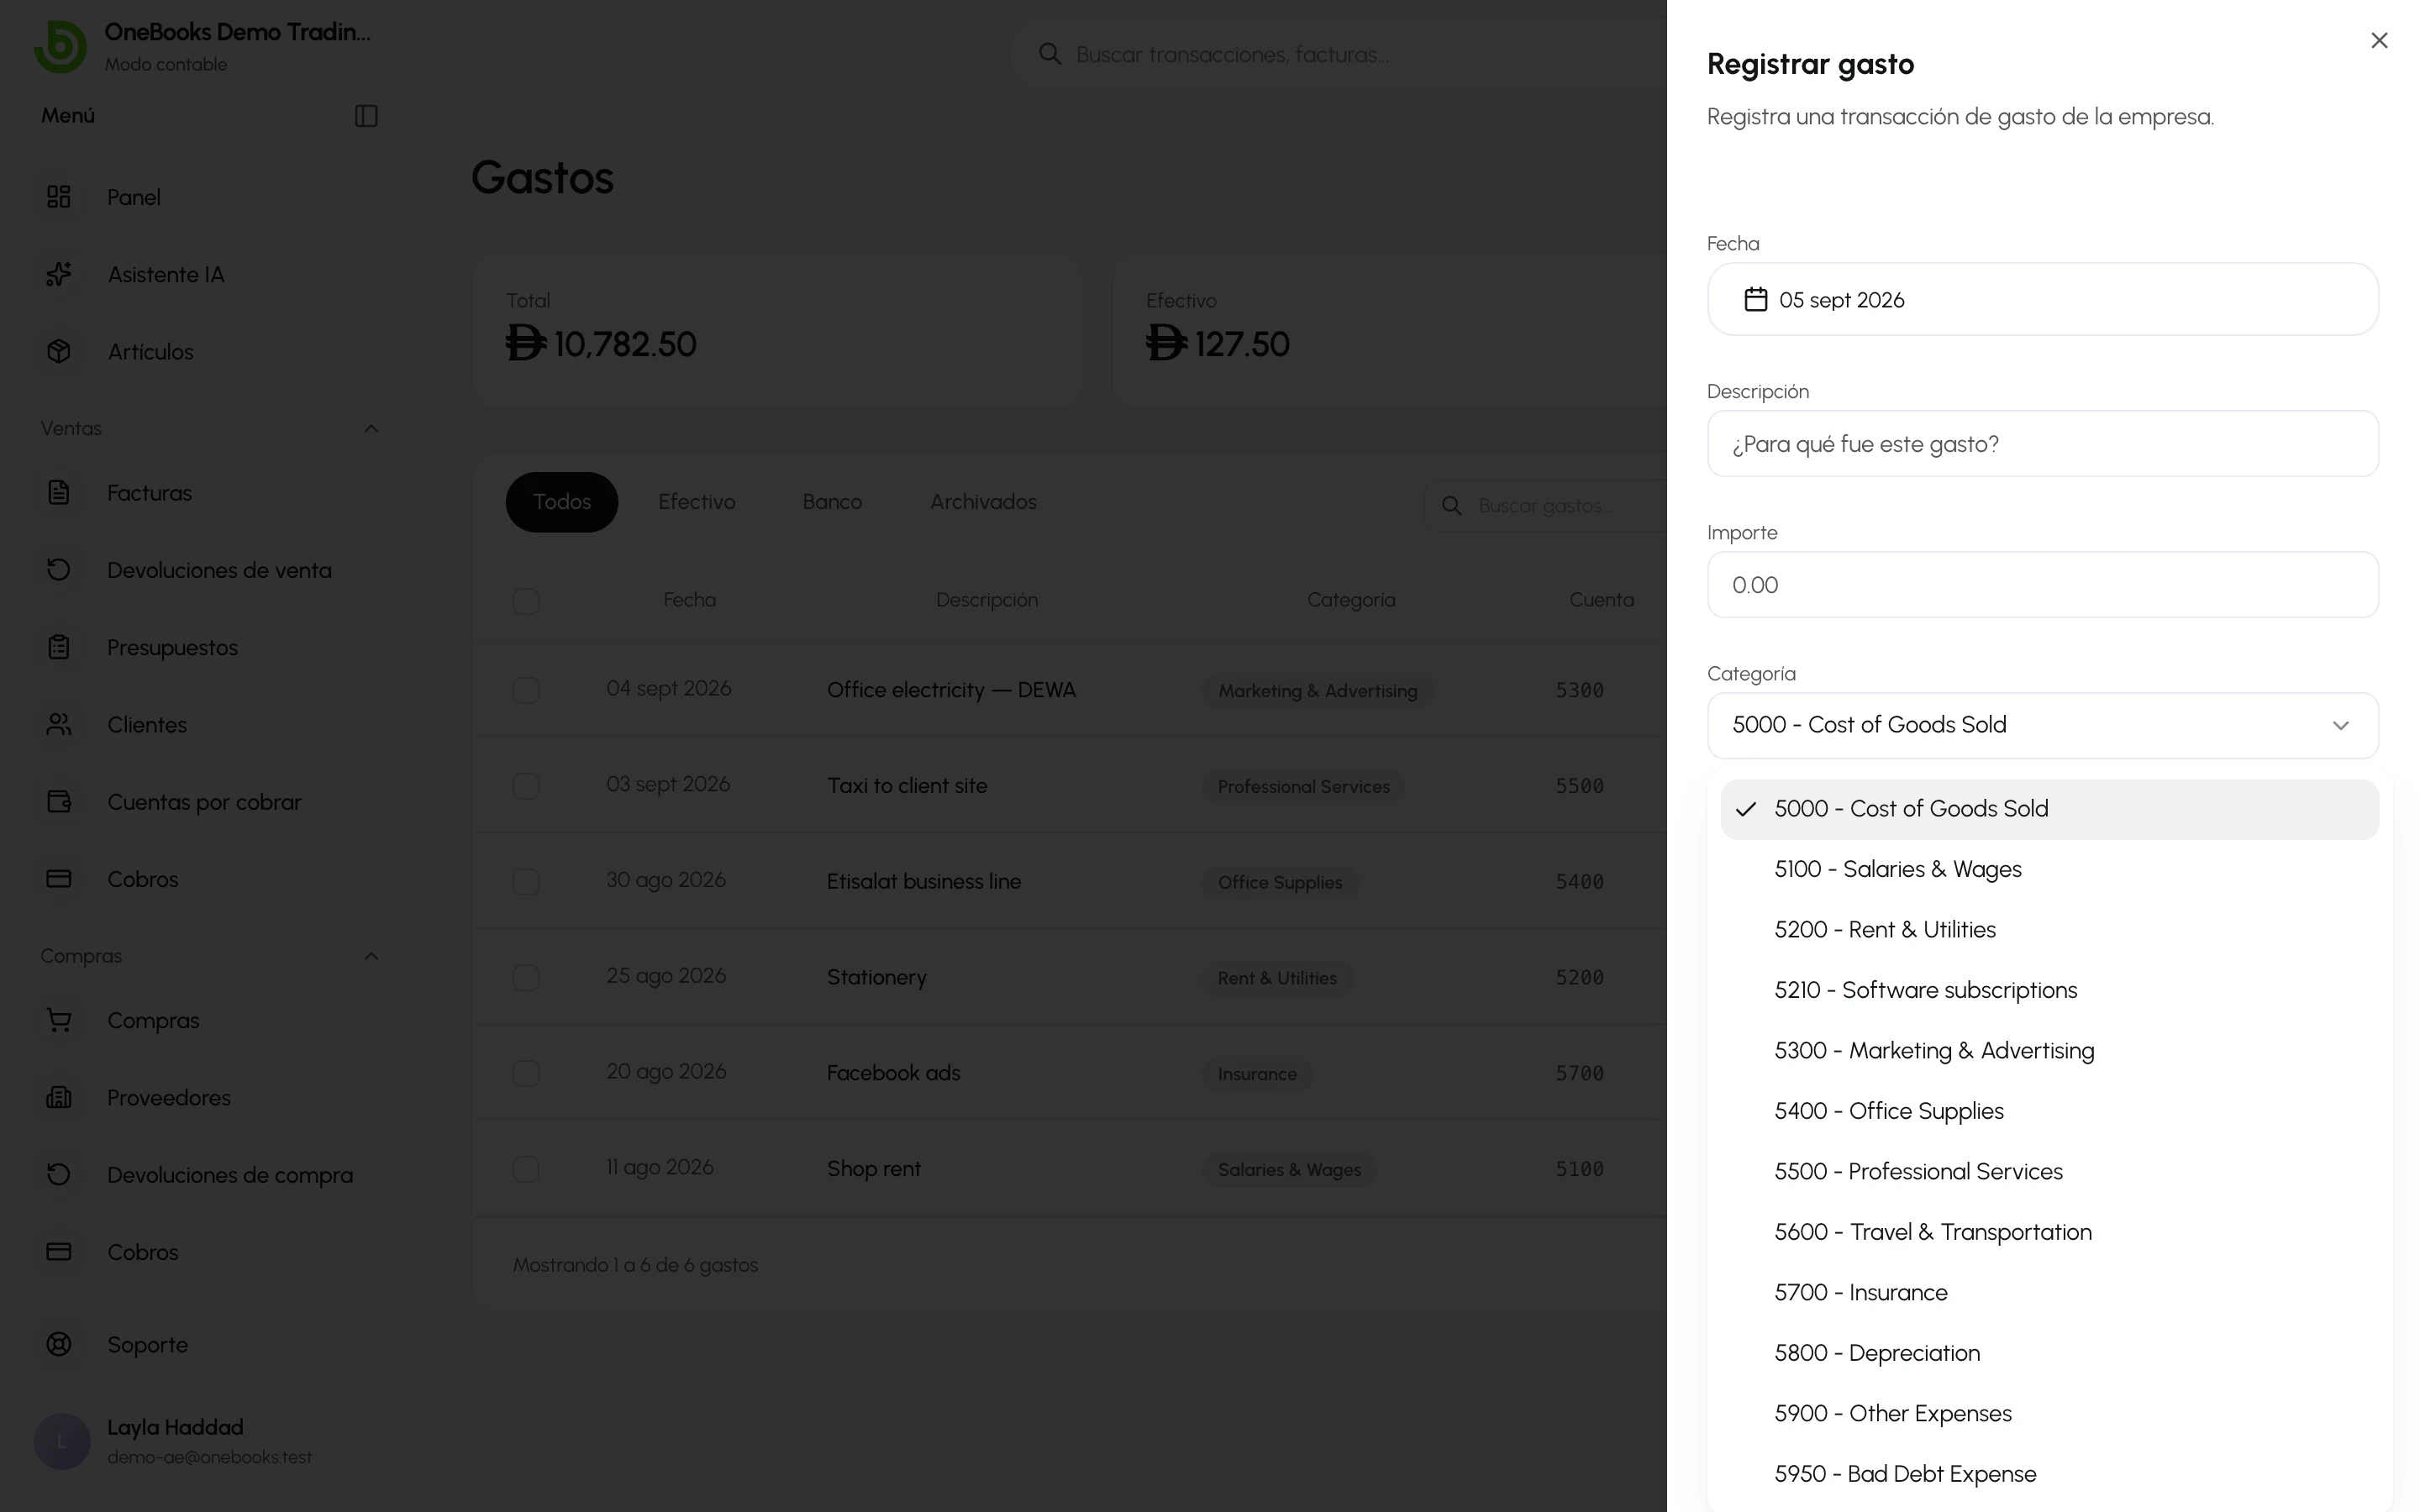Focus the Buscar gastos search field
The width and height of the screenshot is (2420, 1512).
[1546, 506]
